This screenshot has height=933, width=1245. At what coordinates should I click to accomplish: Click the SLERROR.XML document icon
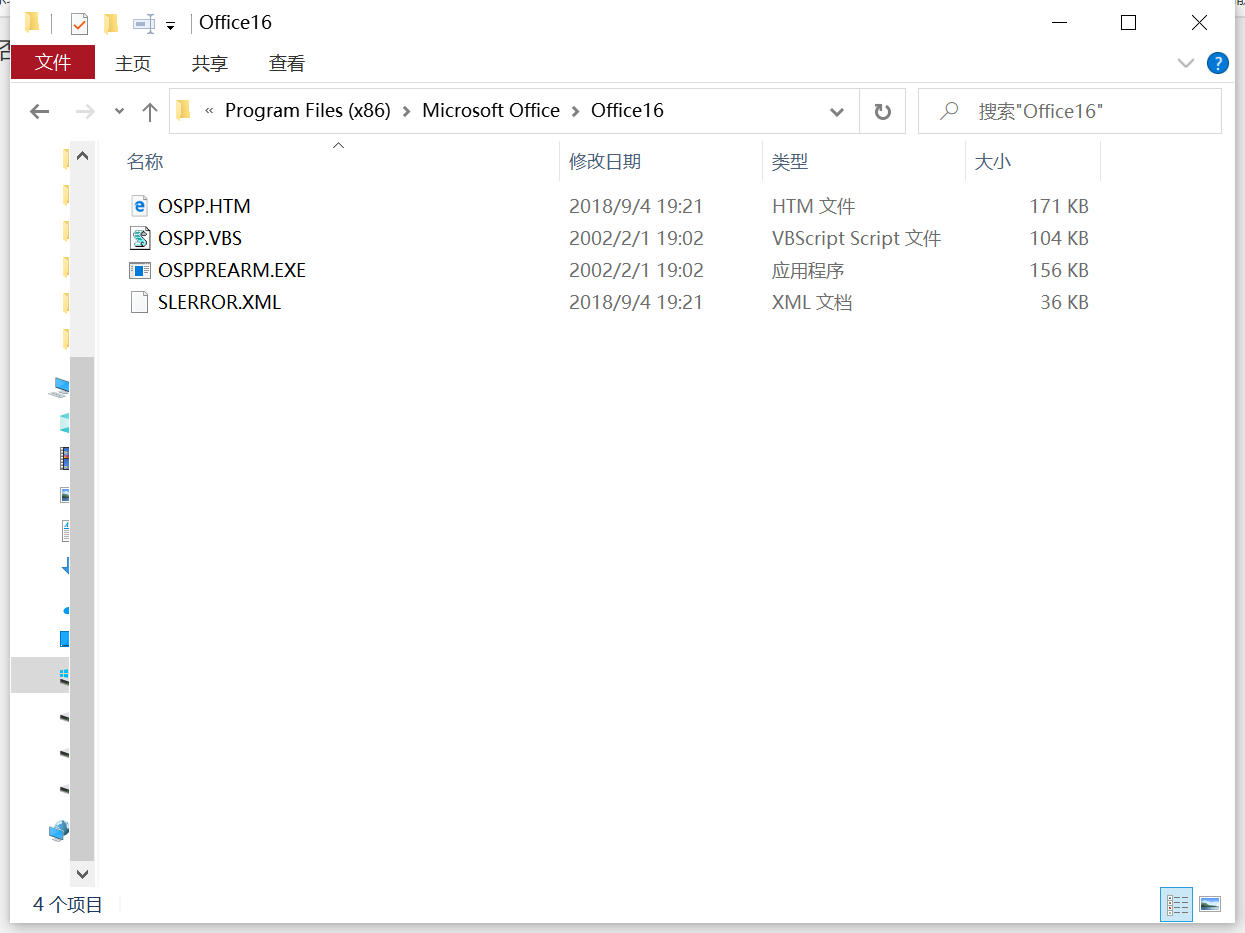[140, 302]
